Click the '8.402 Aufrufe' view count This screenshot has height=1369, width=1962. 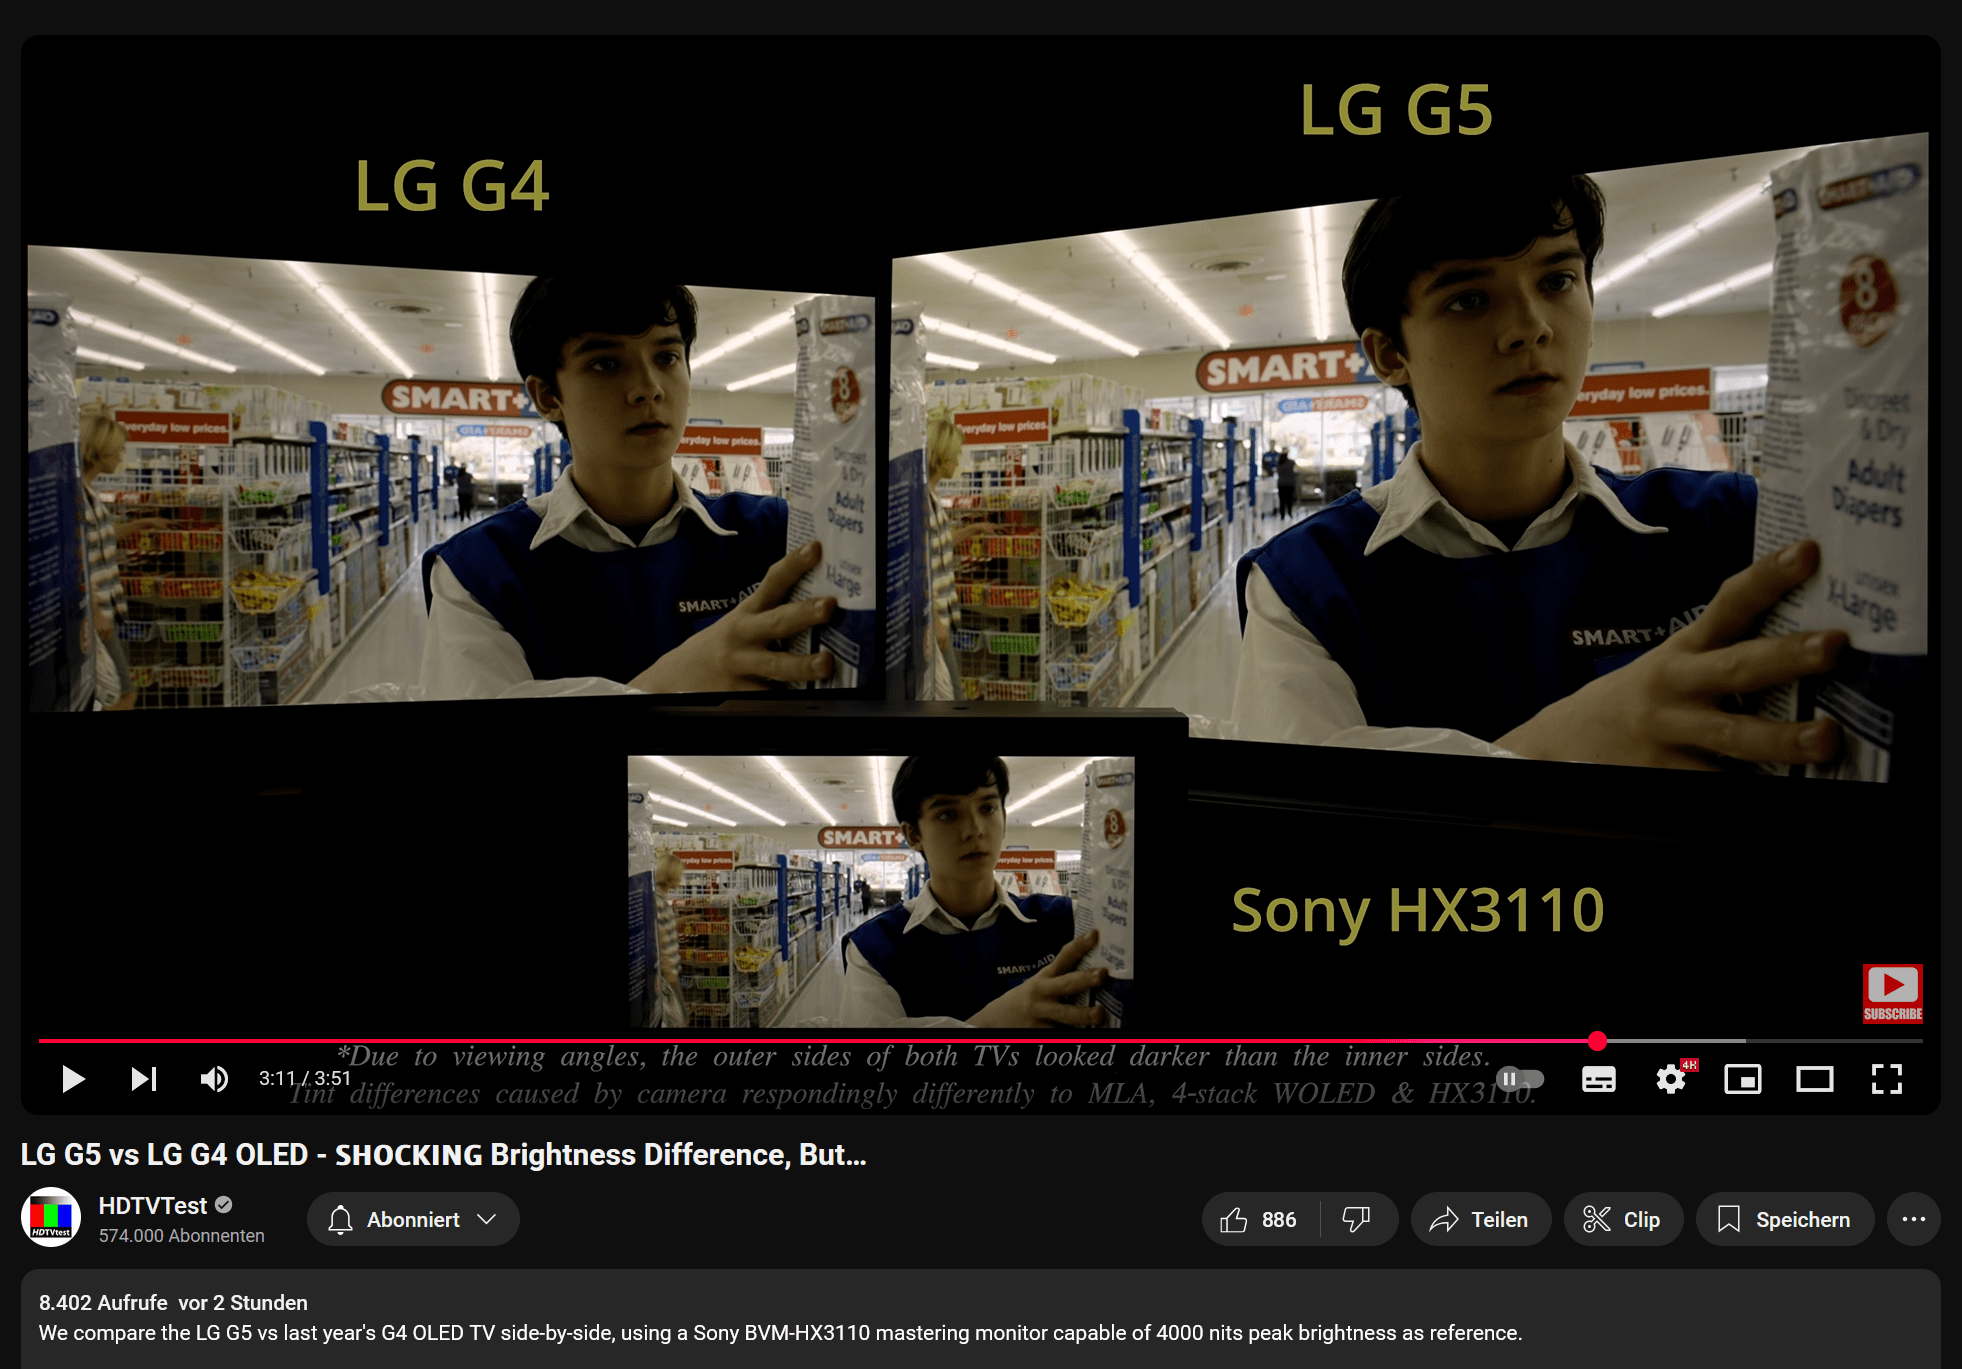click(x=103, y=1302)
